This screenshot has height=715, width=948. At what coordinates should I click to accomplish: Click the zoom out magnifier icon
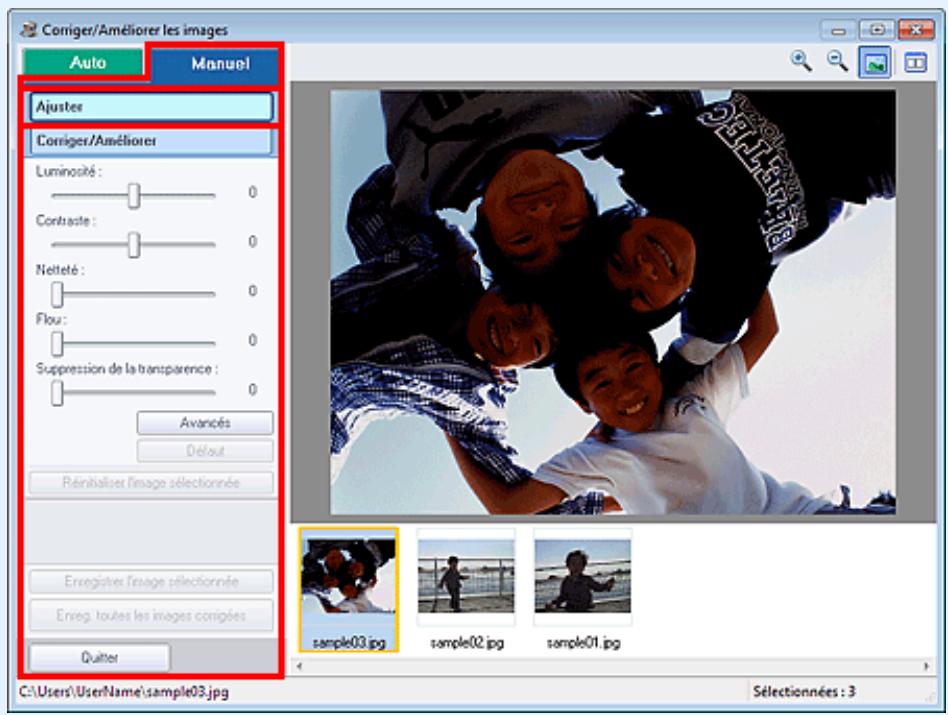pos(837,61)
